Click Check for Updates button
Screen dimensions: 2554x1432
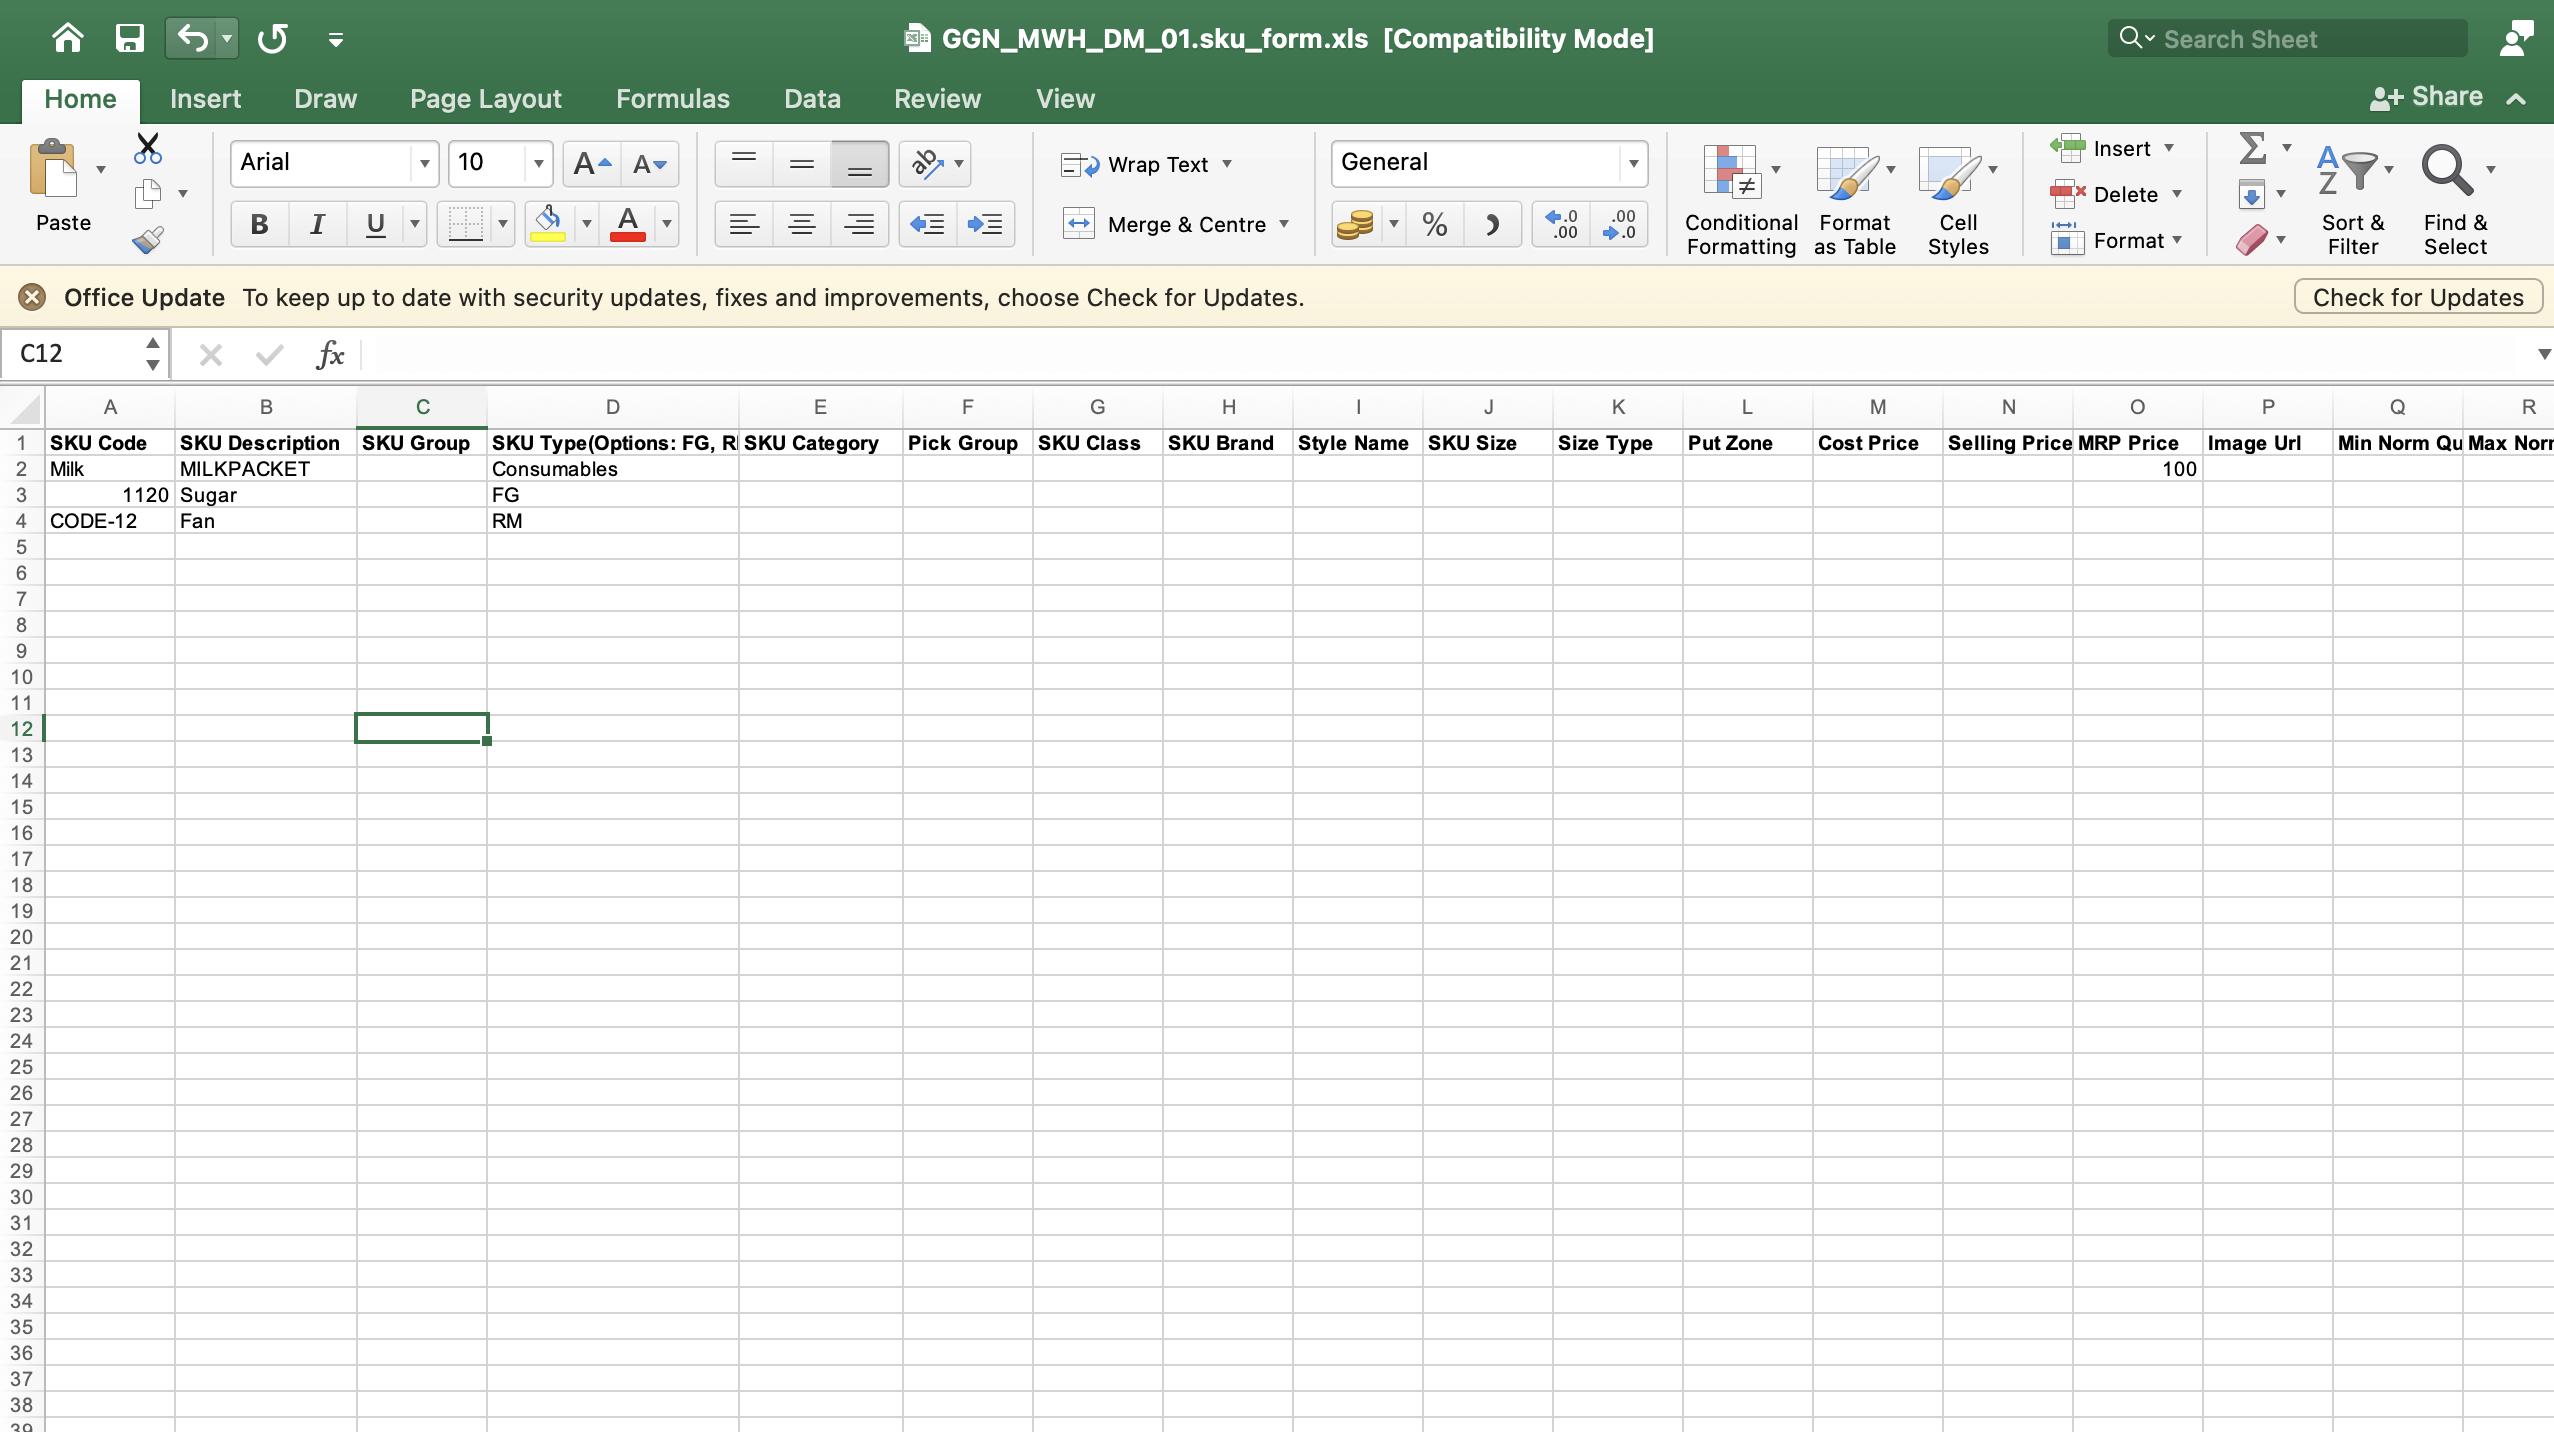coord(2417,297)
